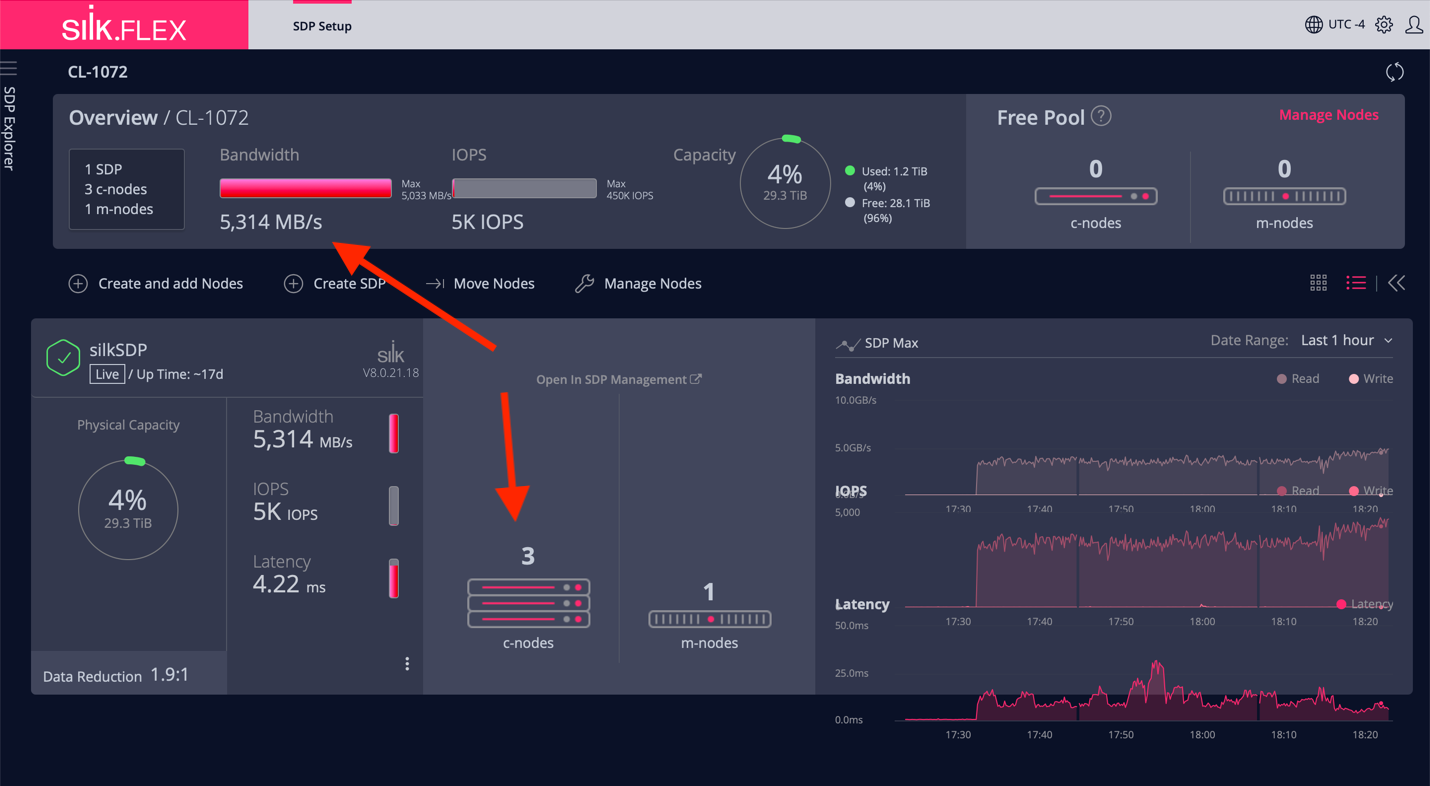Image resolution: width=1430 pixels, height=786 pixels.
Task: Click the Create SDP plus icon
Action: click(x=293, y=284)
